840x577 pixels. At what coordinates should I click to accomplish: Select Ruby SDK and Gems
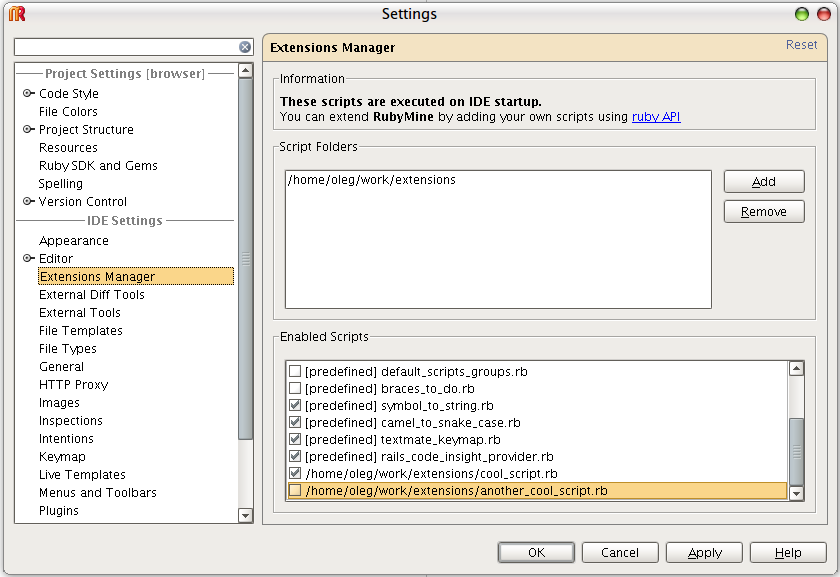(98, 166)
